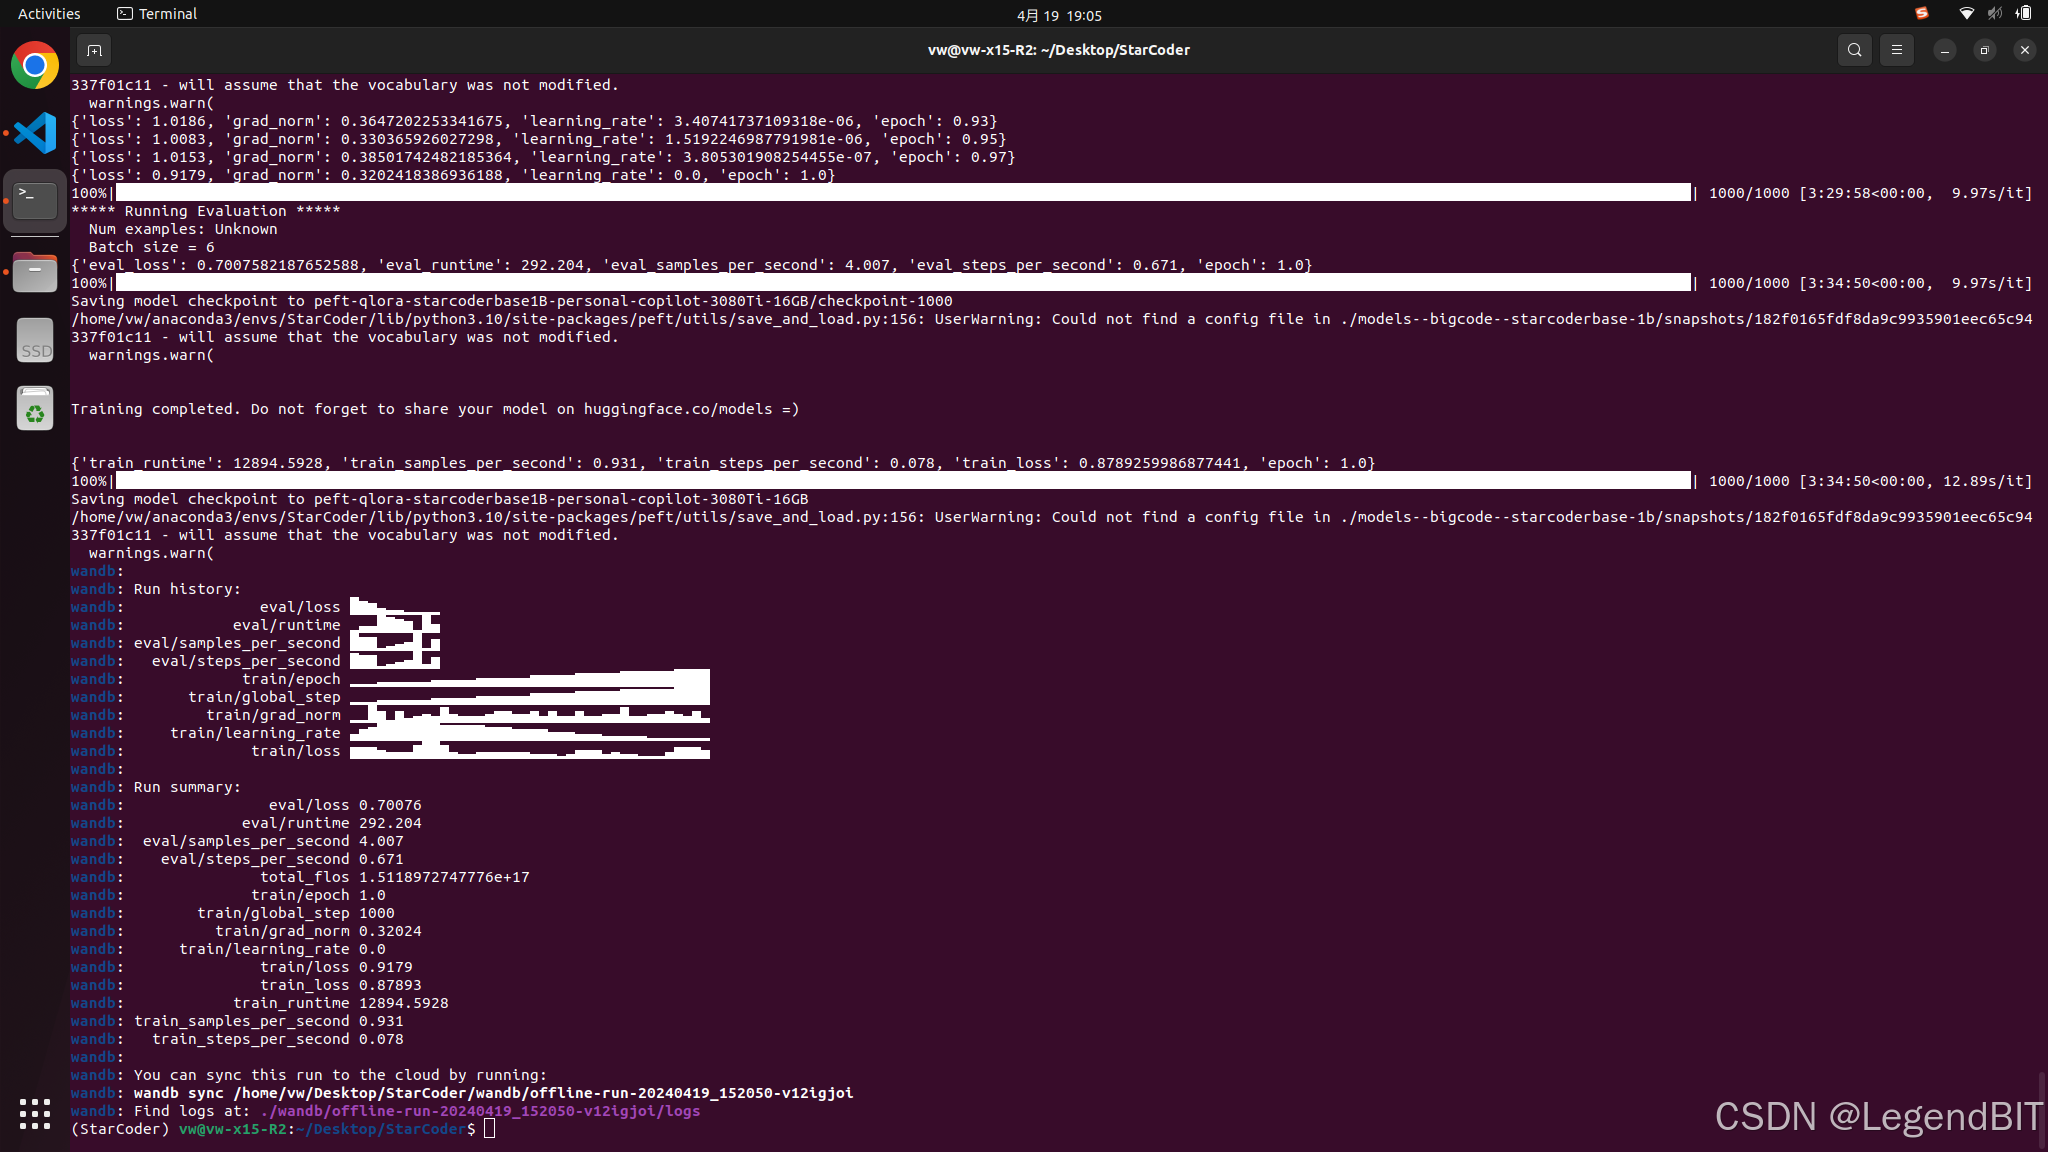This screenshot has height=1152, width=2048.
Task: Click the muted volume indicator
Action: (x=1994, y=13)
